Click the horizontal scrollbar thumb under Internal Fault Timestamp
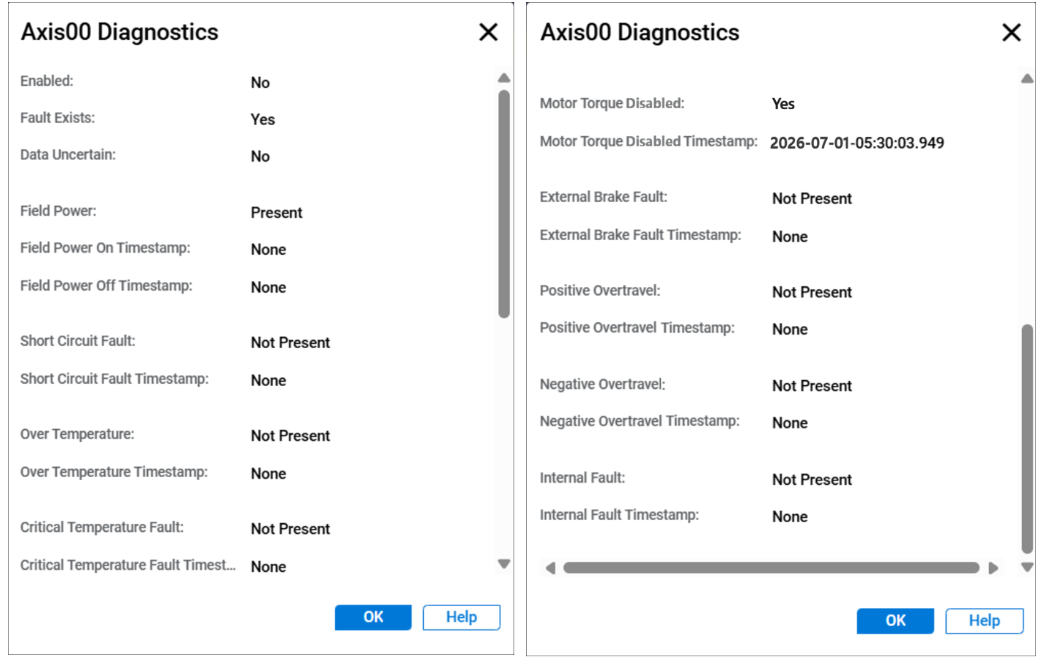The height and width of the screenshot is (660, 1050). click(x=771, y=568)
